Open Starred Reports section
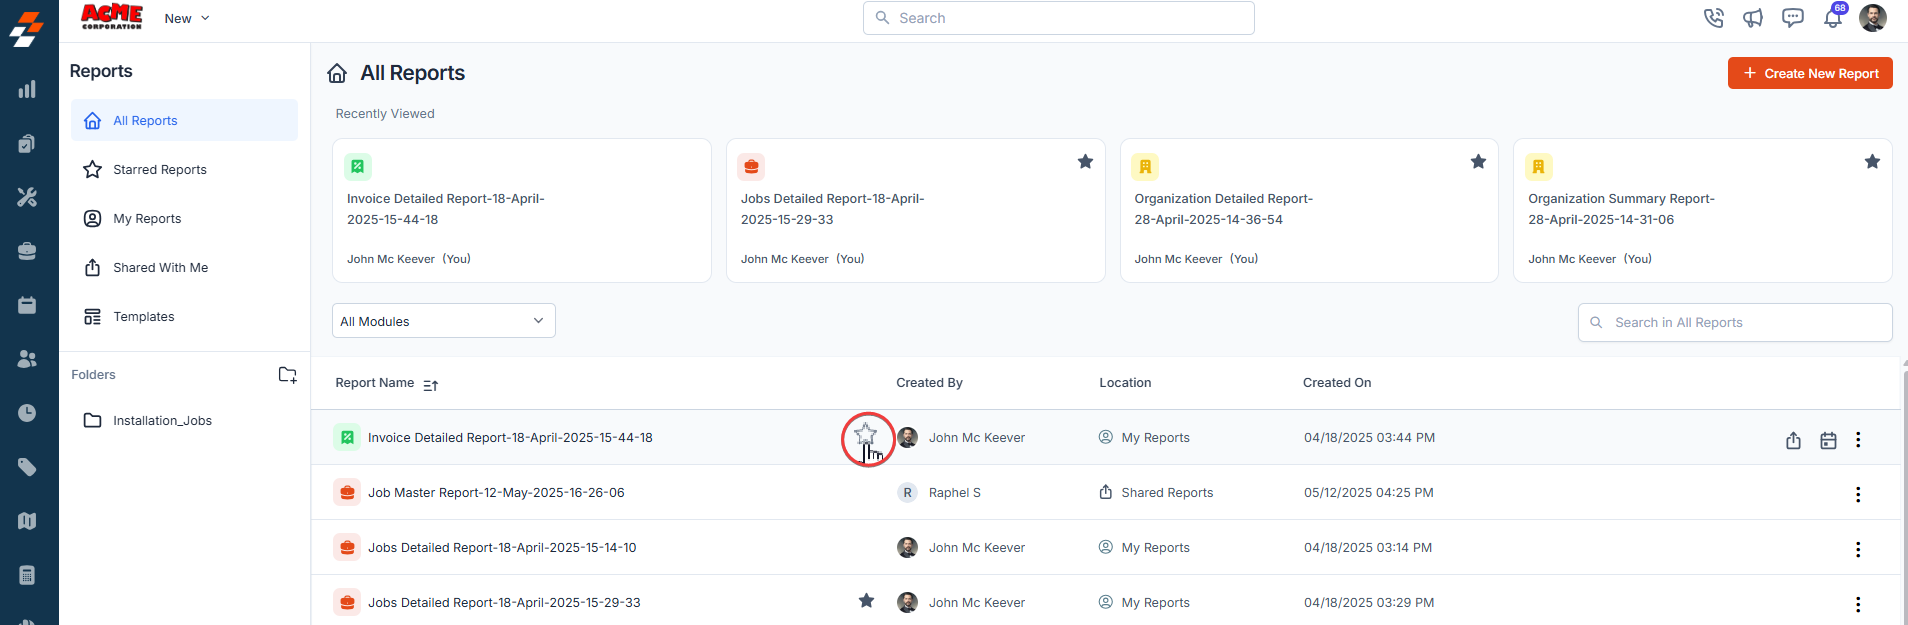 pyautogui.click(x=184, y=169)
